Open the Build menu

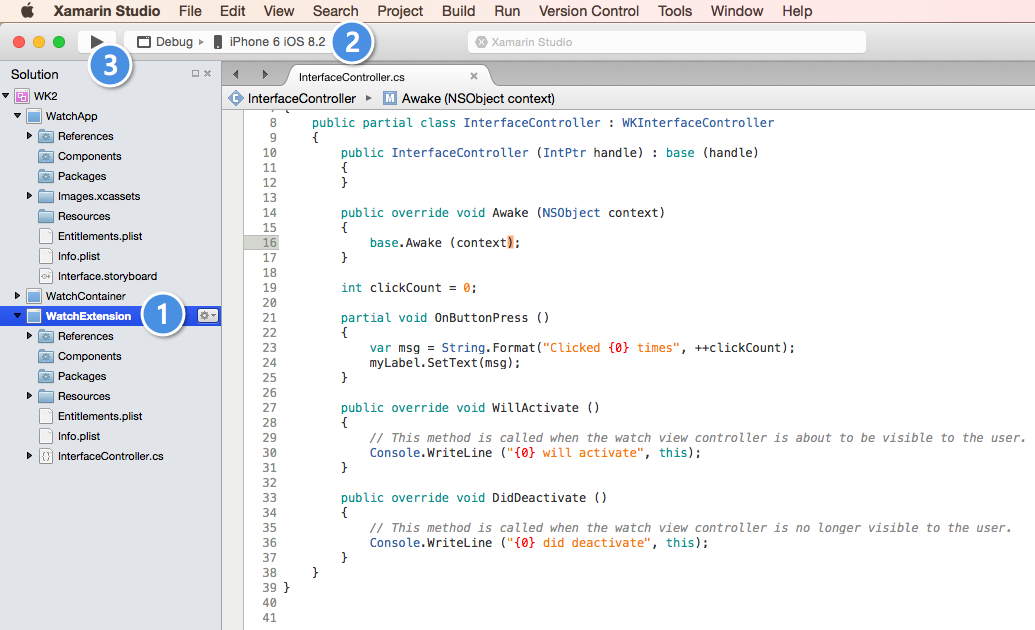click(458, 11)
